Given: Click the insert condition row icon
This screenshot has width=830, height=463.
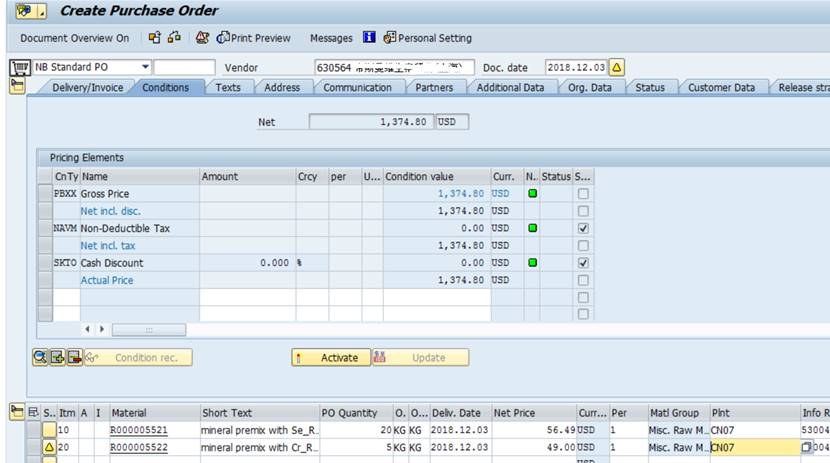Looking at the screenshot, I should 57,357.
